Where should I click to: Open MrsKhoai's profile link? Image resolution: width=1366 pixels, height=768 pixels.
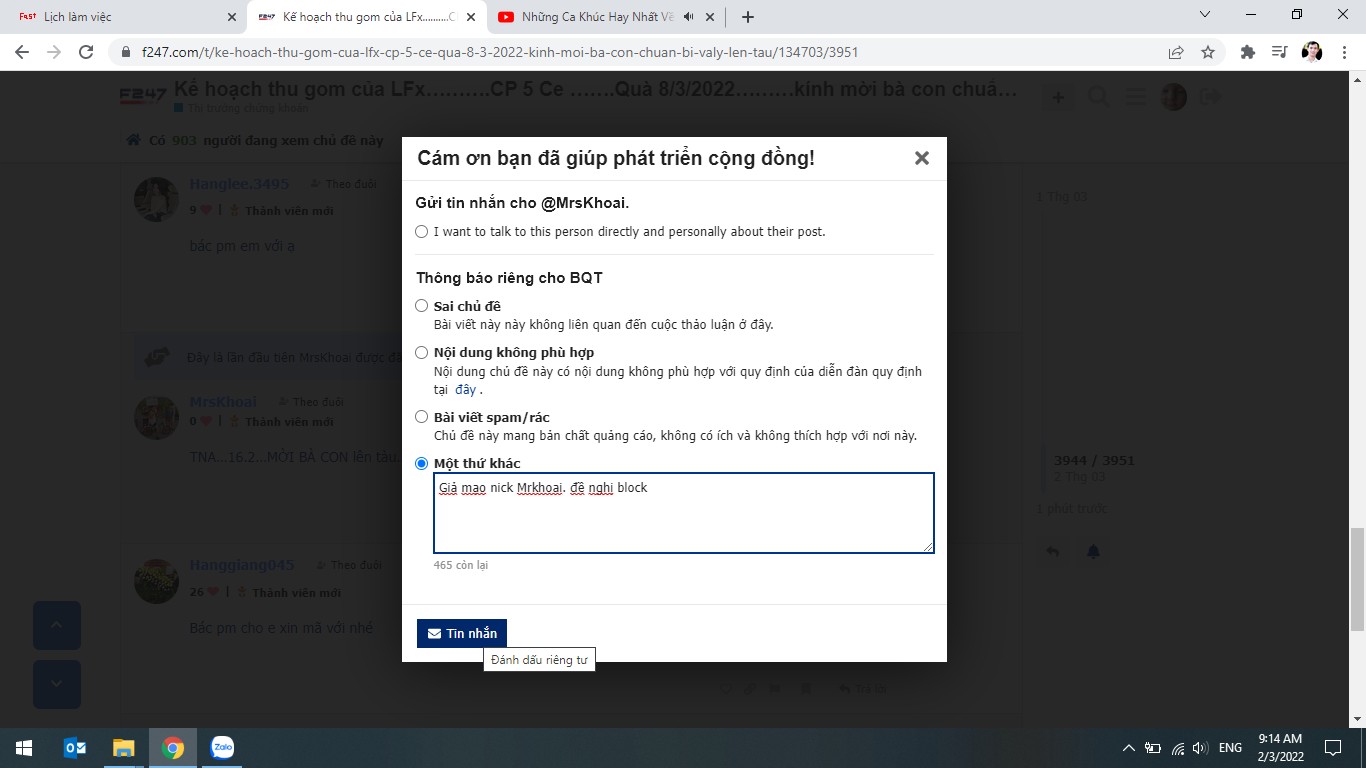pyautogui.click(x=223, y=402)
